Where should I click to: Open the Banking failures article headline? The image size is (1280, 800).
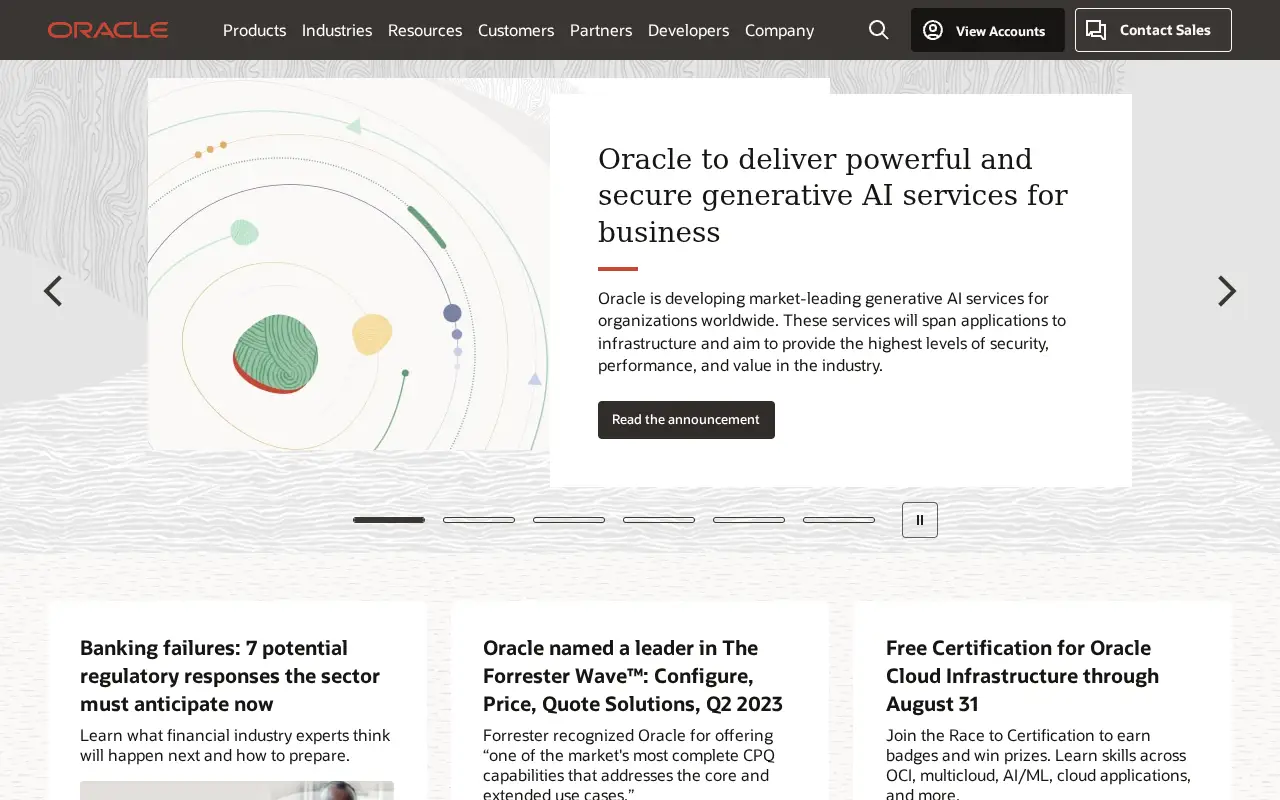230,676
